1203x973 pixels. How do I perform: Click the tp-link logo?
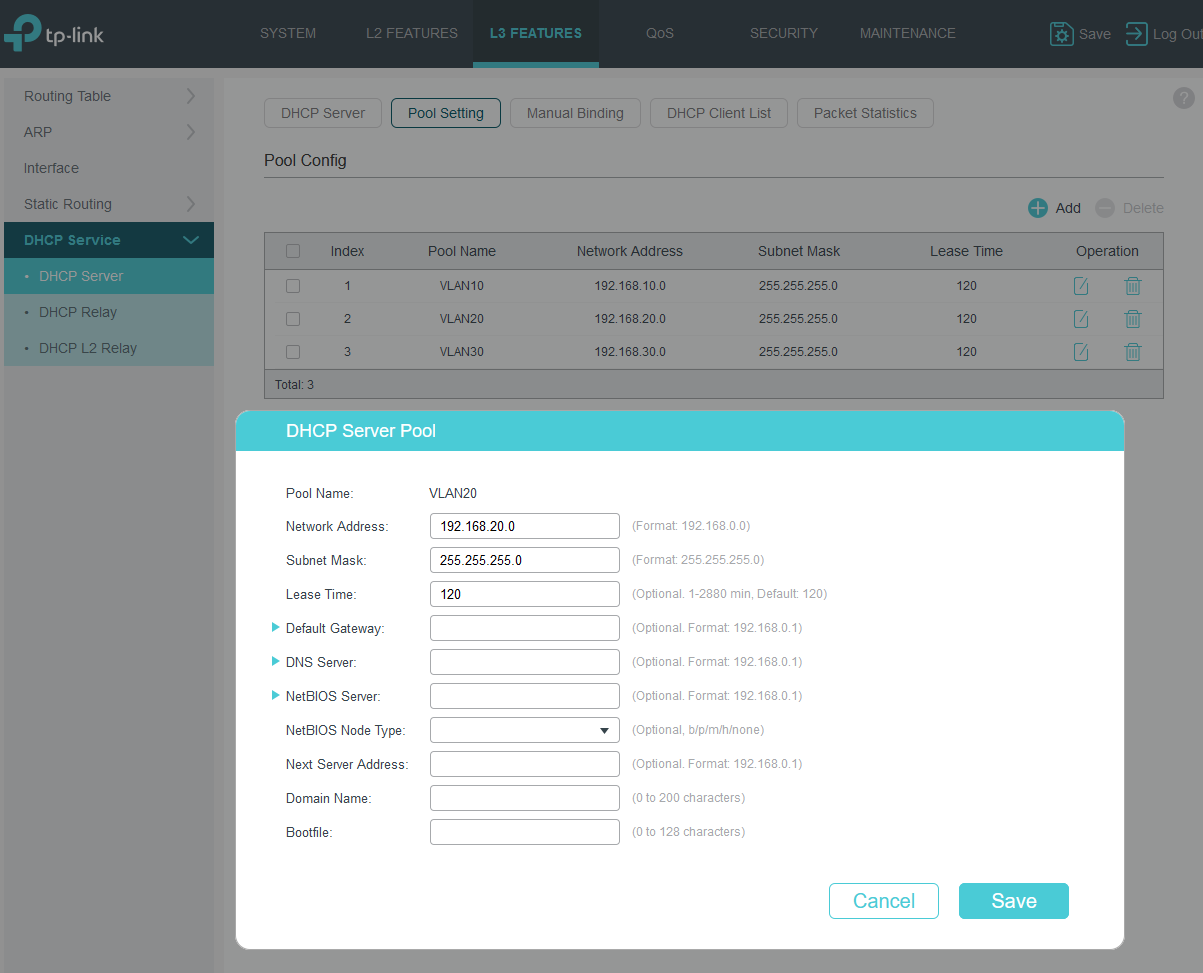(53, 33)
